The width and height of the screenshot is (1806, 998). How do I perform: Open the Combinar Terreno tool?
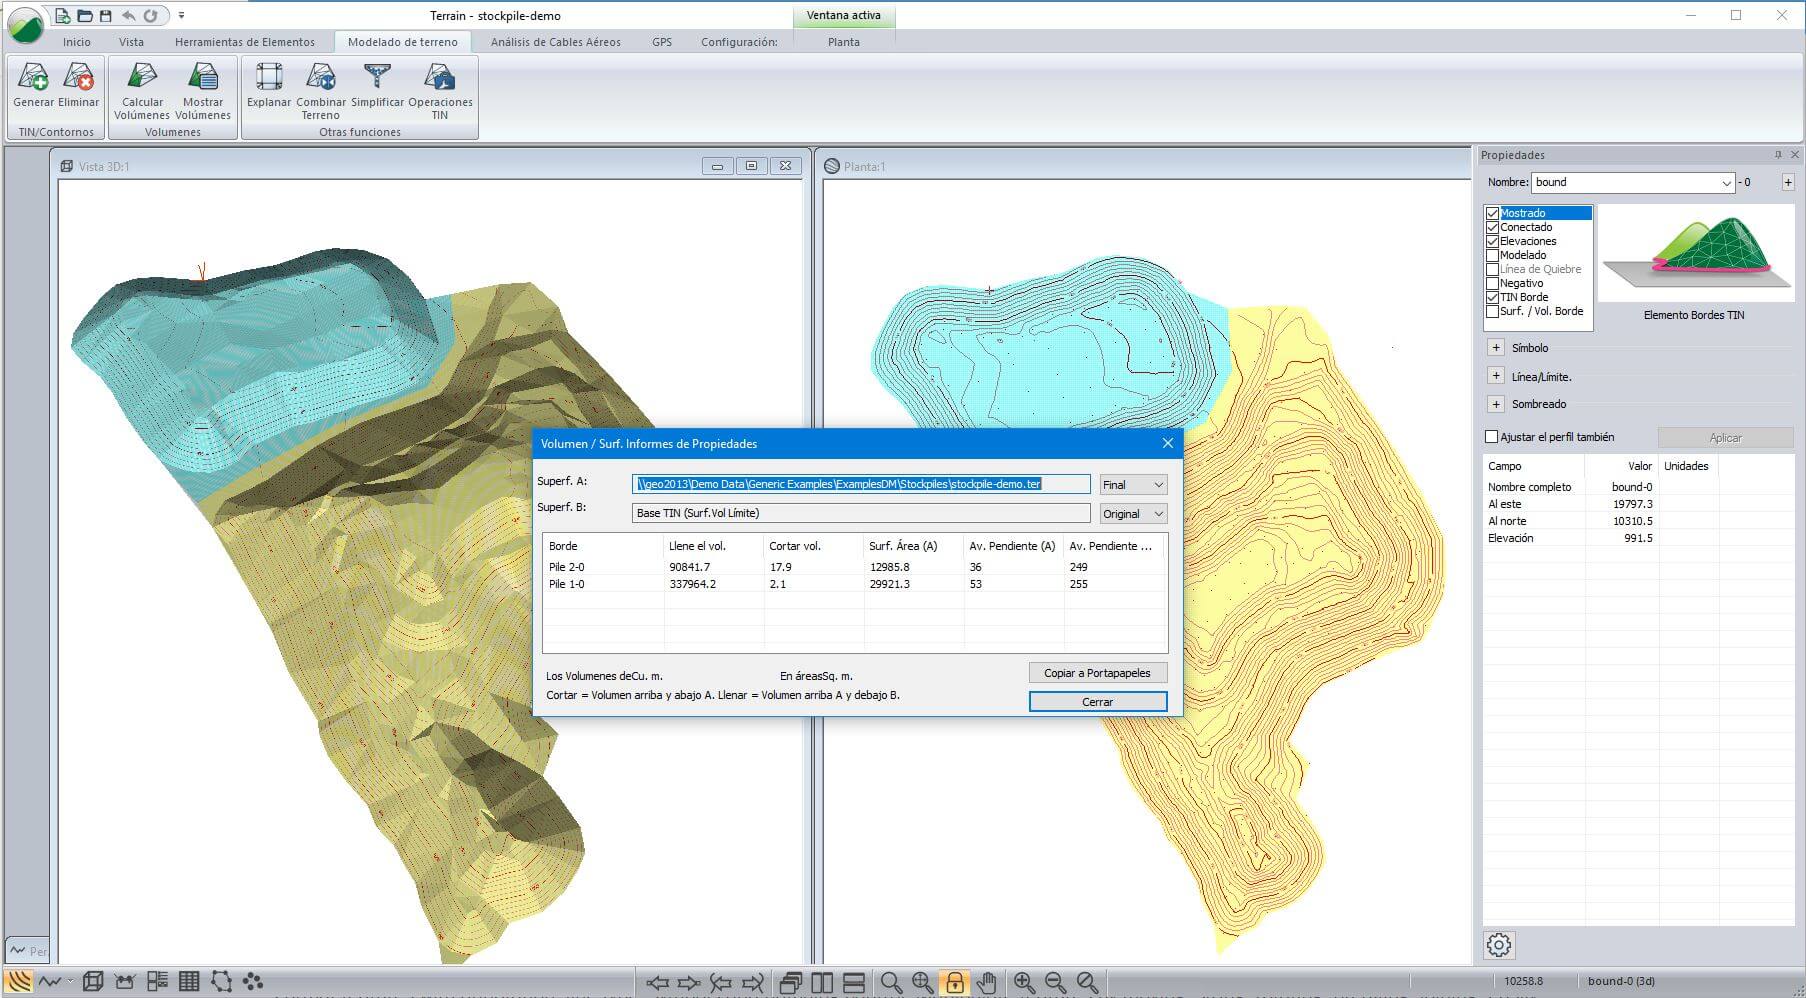[x=321, y=78]
